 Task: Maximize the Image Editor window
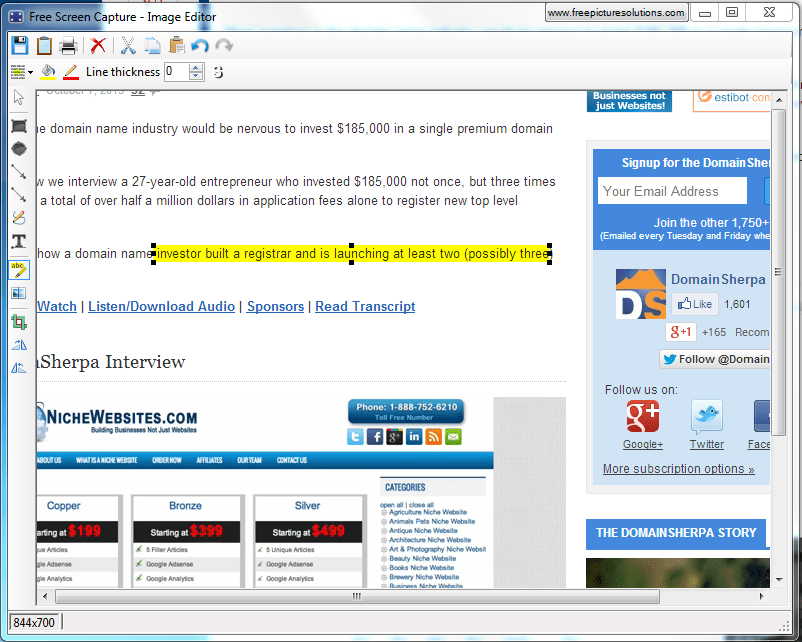coord(732,12)
